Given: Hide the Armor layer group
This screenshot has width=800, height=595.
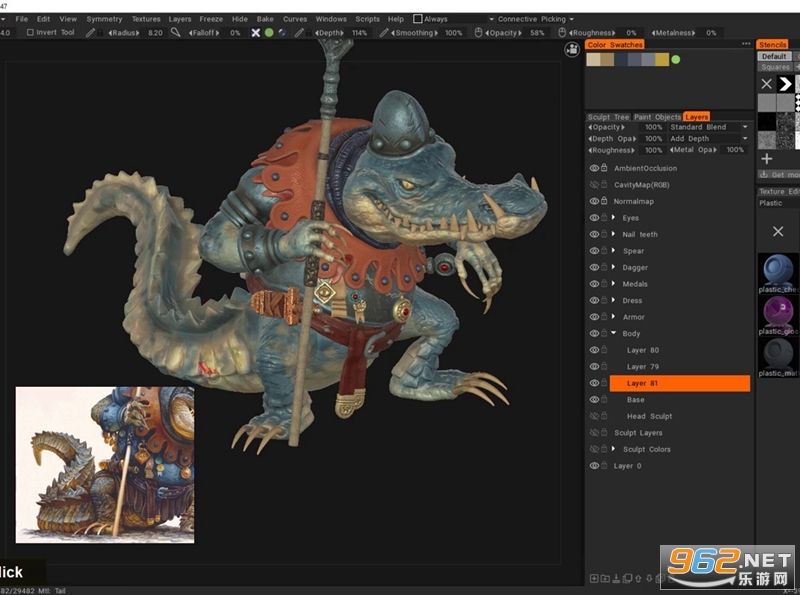Looking at the screenshot, I should pyautogui.click(x=593, y=317).
